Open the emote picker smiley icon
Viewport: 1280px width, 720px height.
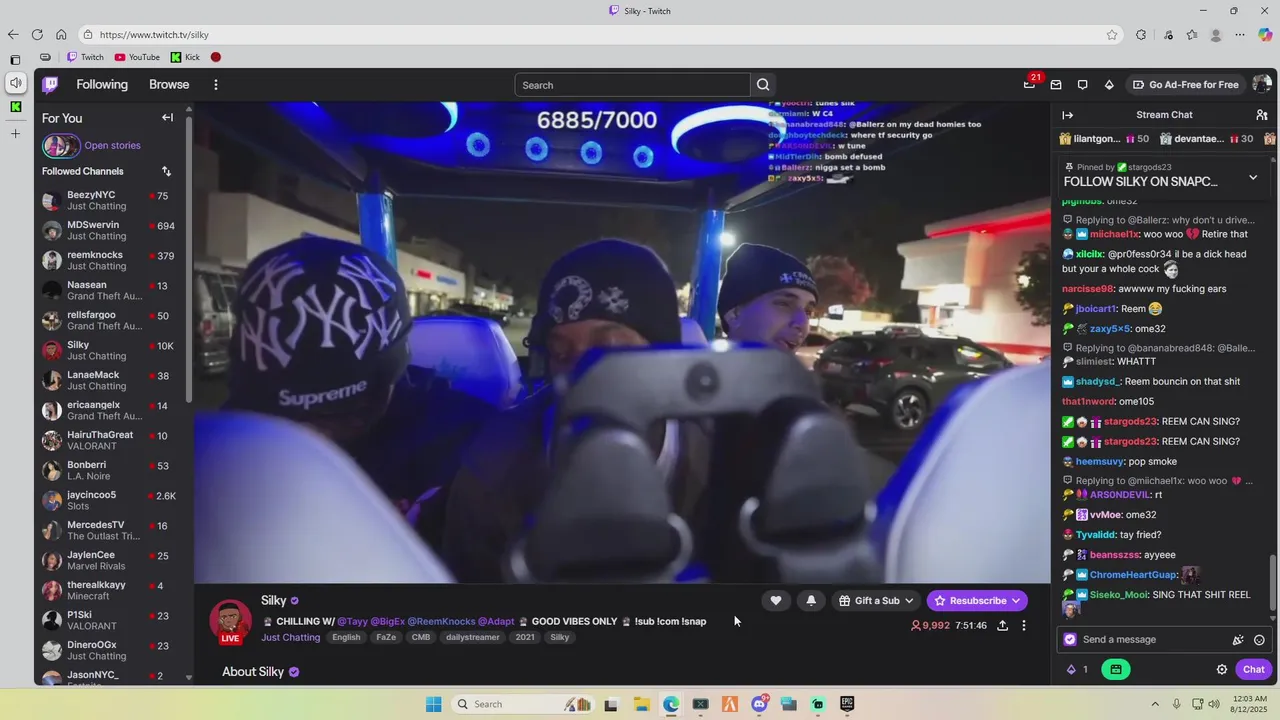tap(1259, 640)
